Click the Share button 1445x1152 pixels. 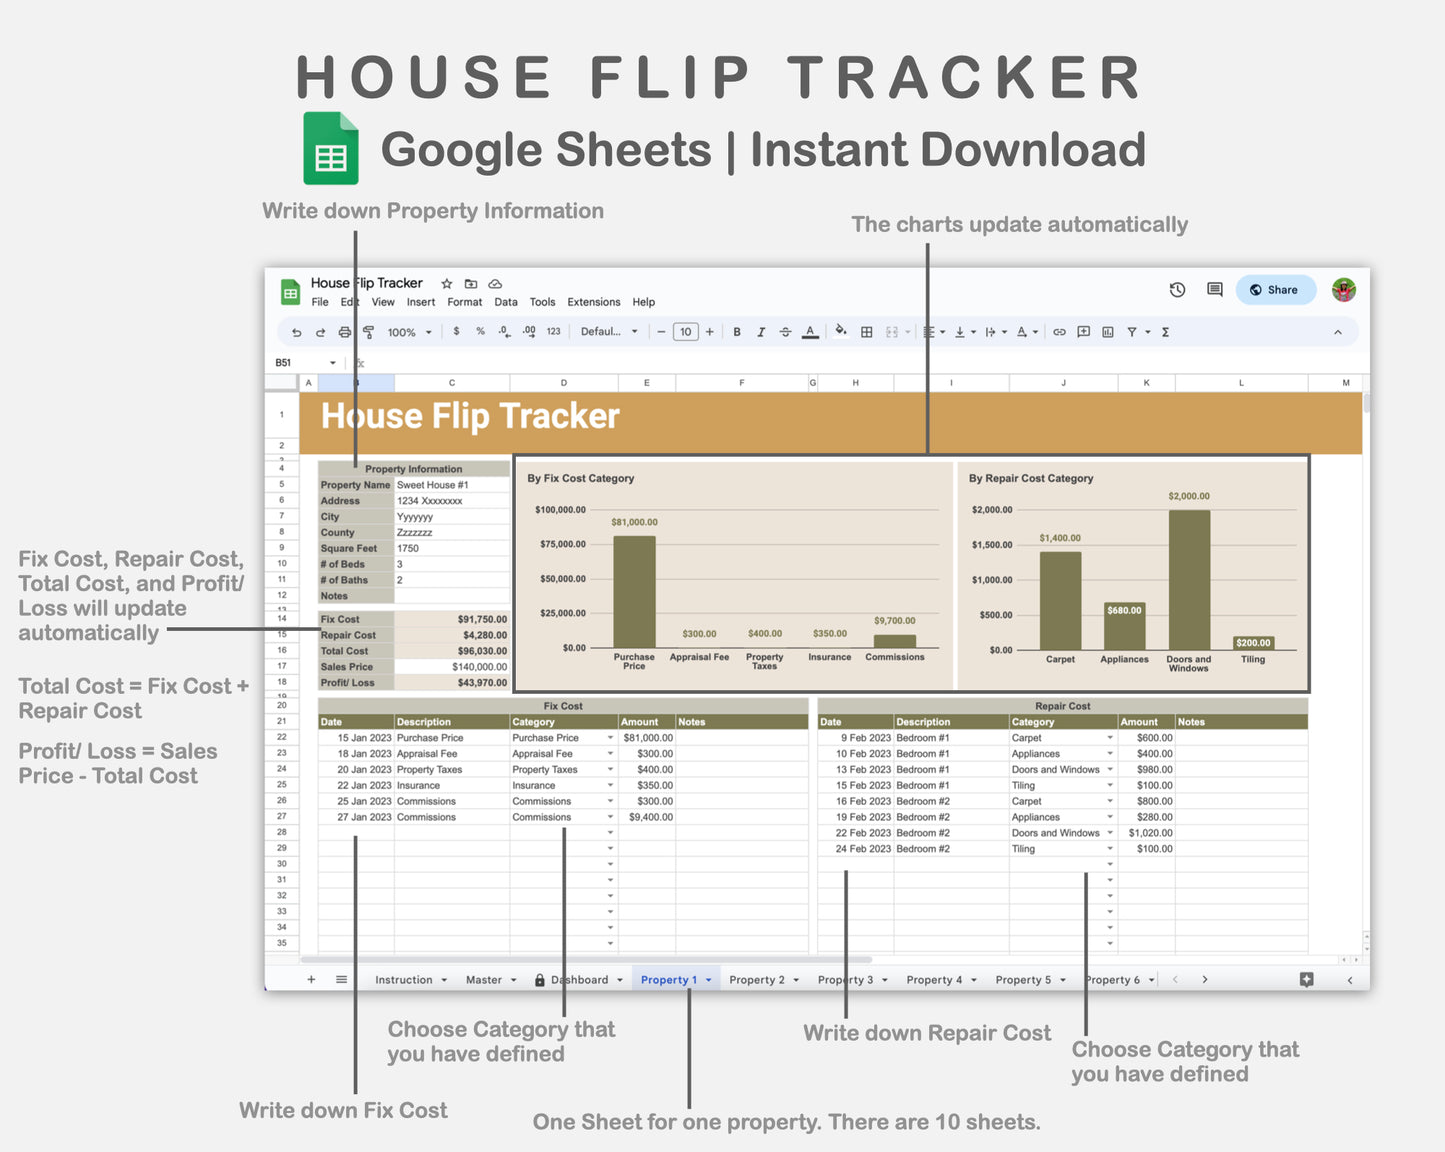click(x=1275, y=289)
